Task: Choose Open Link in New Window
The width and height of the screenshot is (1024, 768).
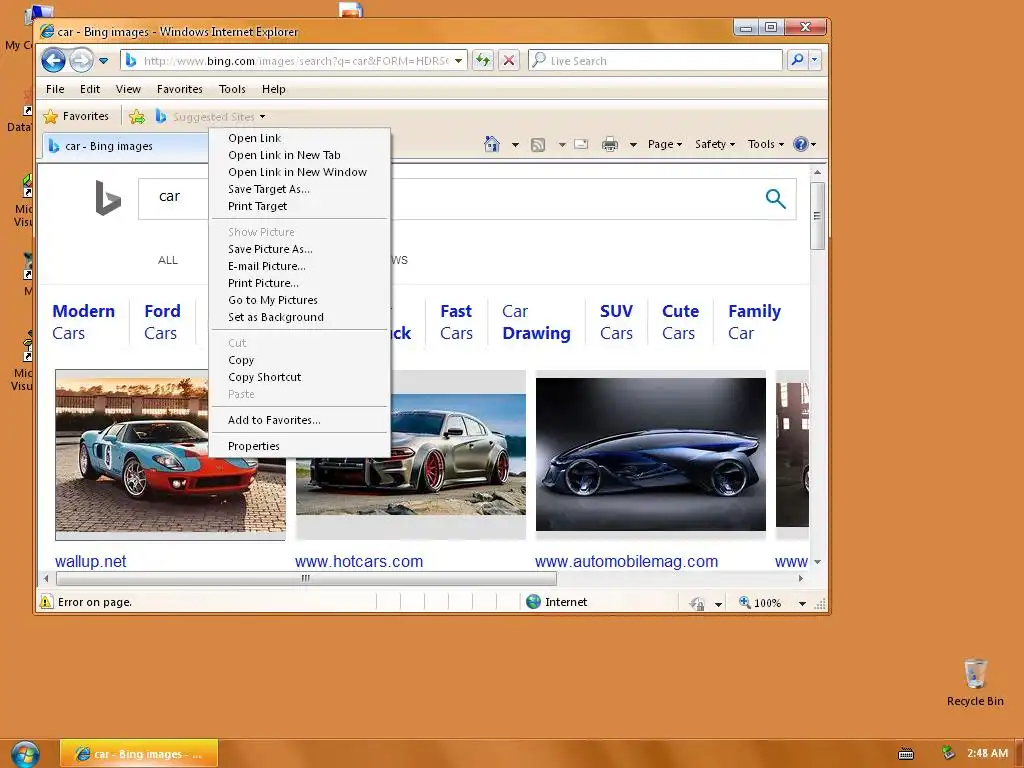Action: pyautogui.click(x=299, y=172)
